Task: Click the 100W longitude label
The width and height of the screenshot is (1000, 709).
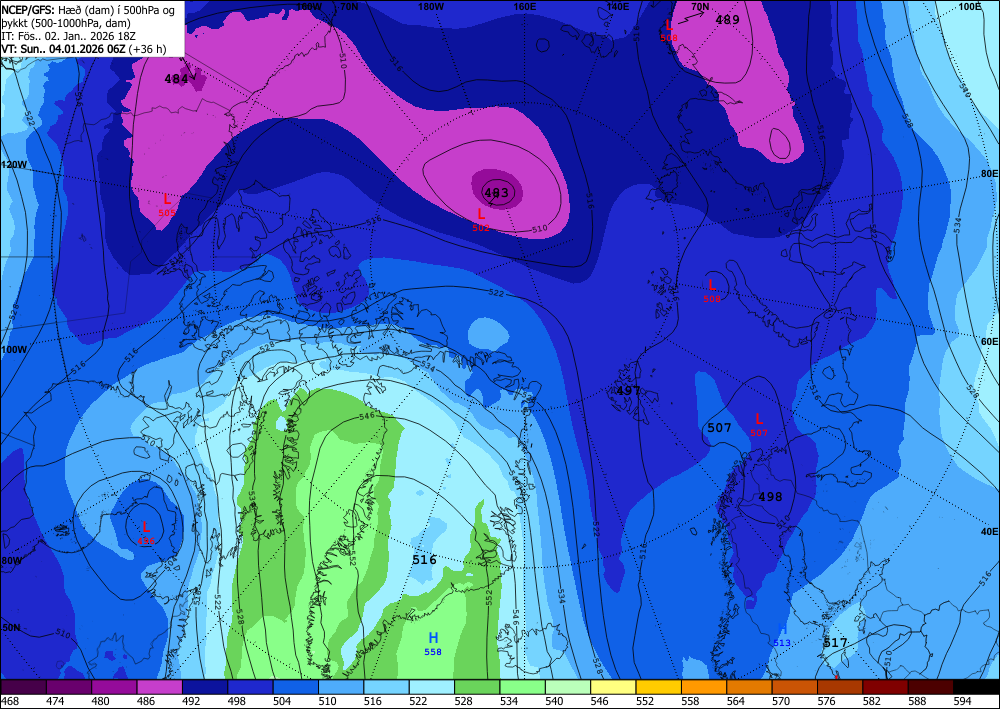Action: coord(14,350)
